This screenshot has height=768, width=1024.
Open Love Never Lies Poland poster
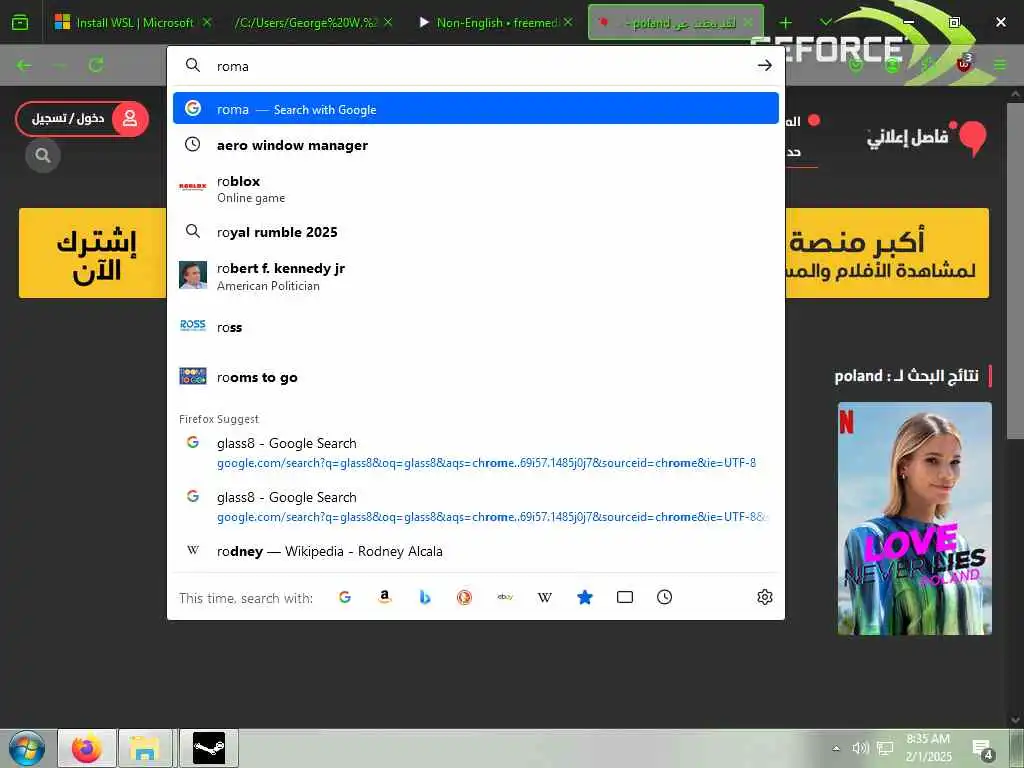(914, 518)
